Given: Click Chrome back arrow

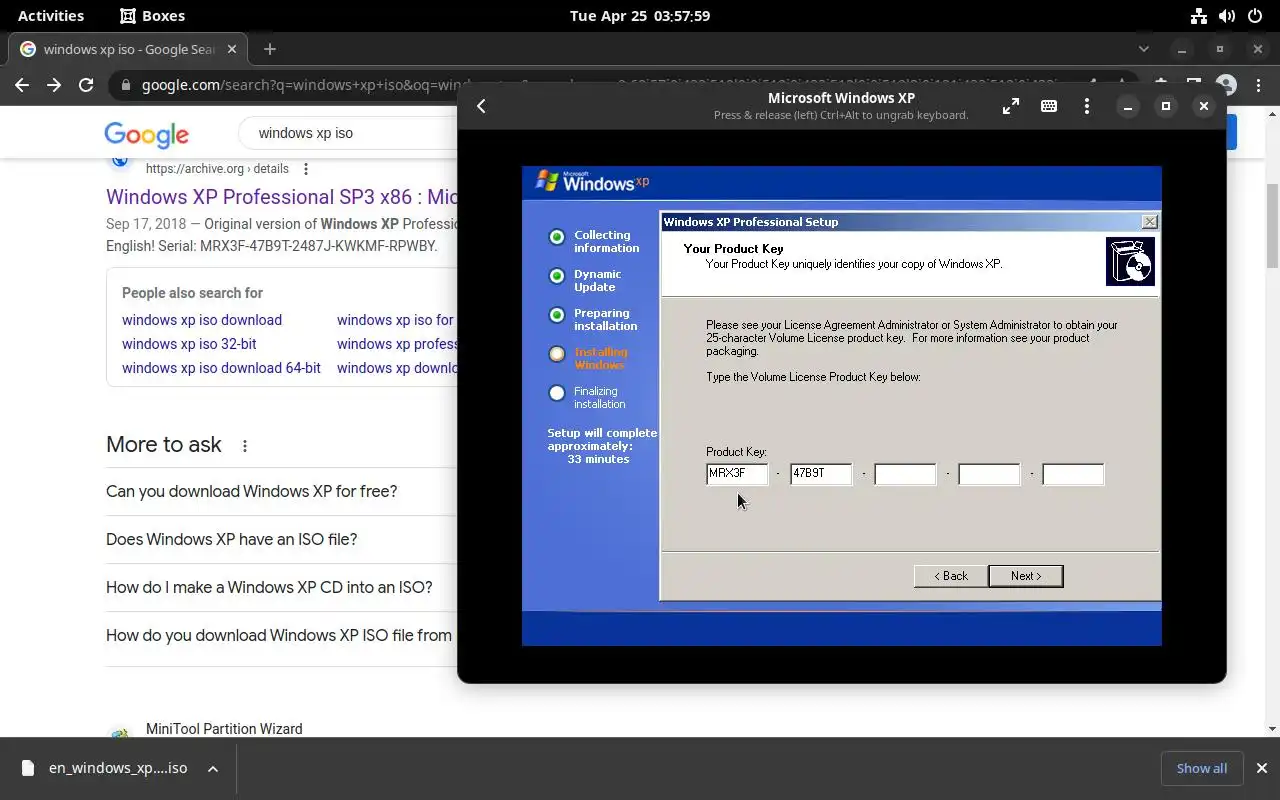Looking at the screenshot, I should coord(22,85).
